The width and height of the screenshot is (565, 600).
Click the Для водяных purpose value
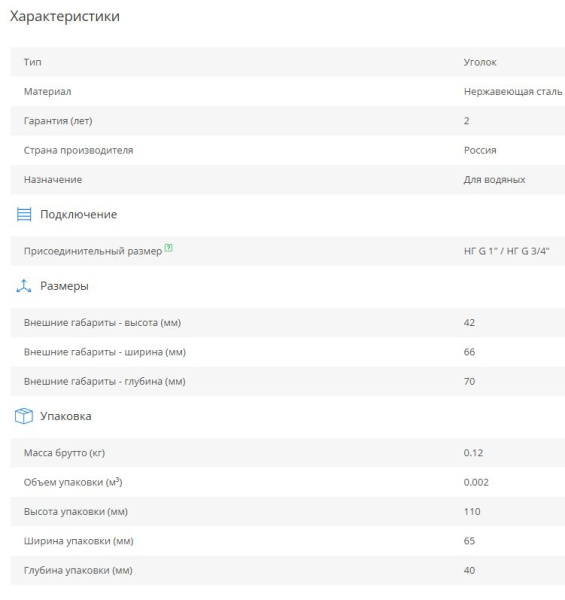point(494,179)
